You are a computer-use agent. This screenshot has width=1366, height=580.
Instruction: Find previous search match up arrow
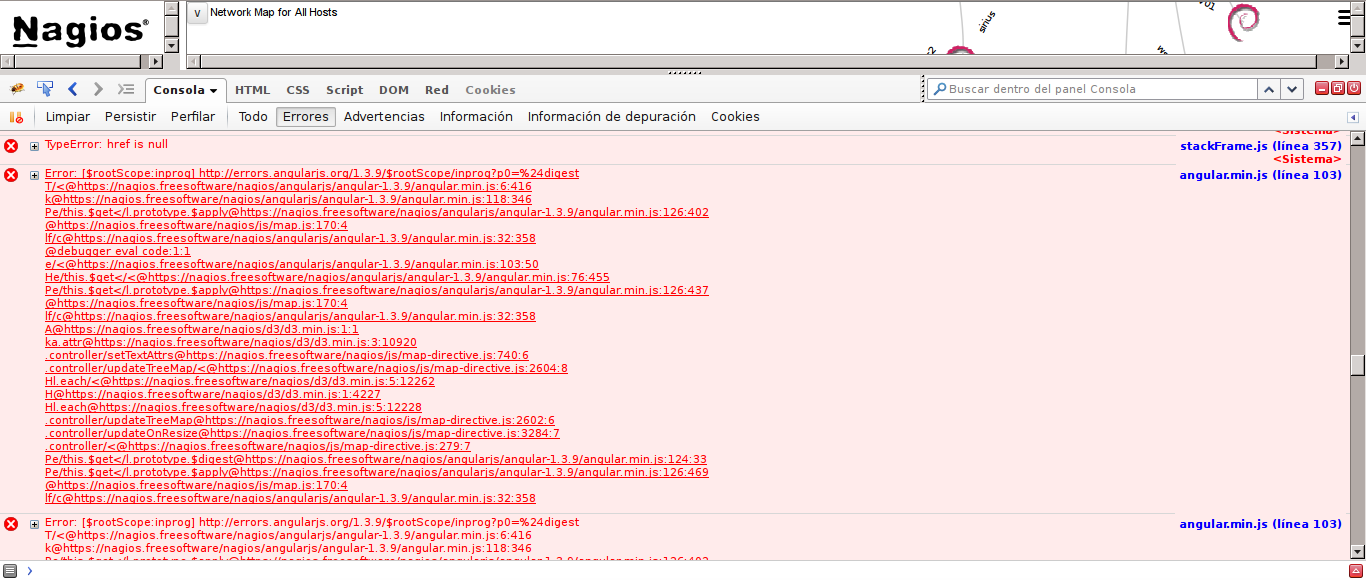[x=1269, y=89]
